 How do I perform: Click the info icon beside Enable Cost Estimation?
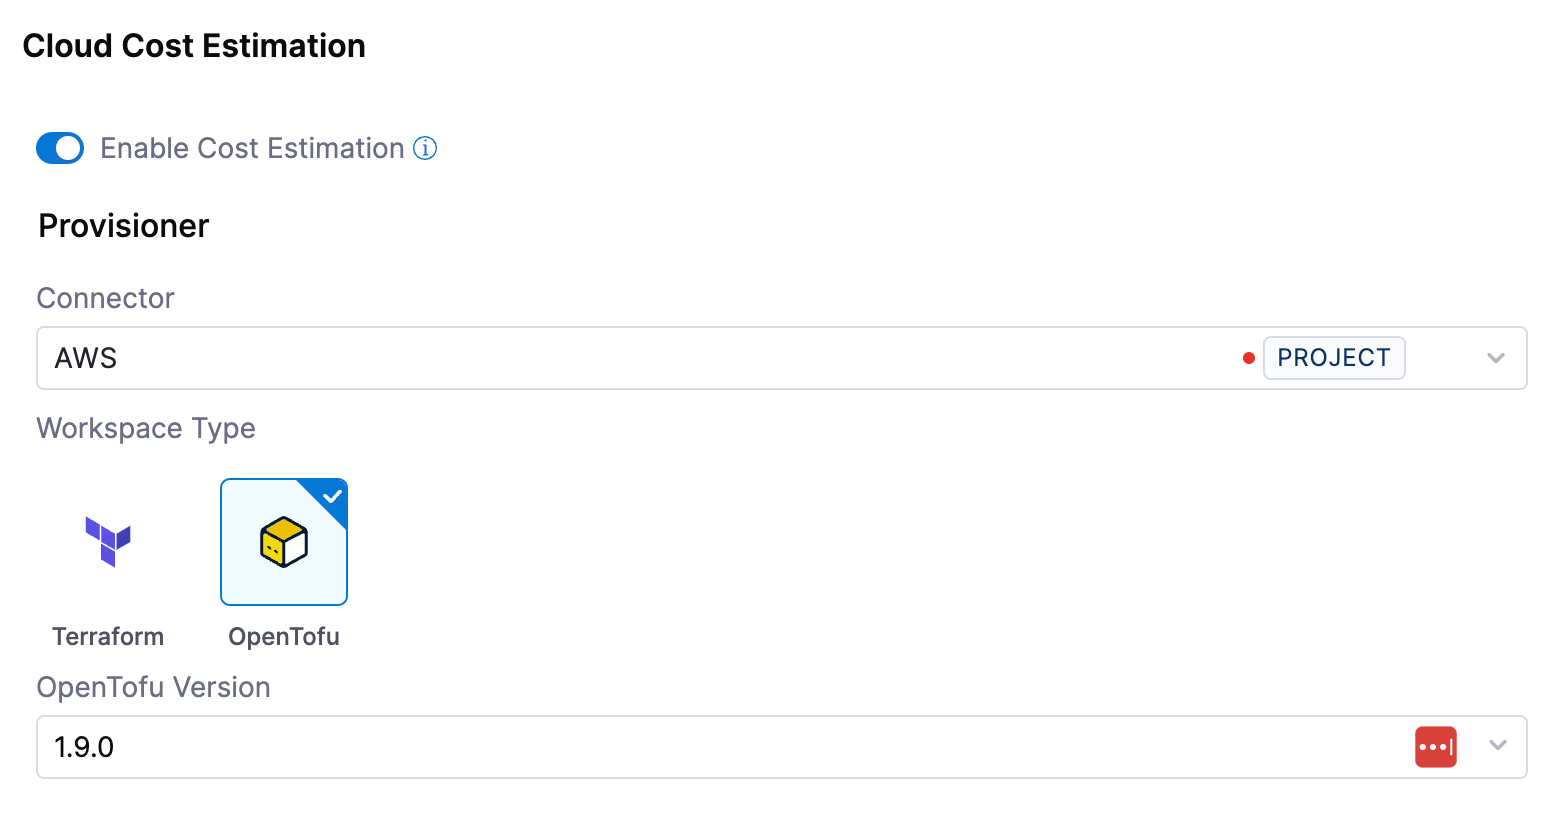425,148
